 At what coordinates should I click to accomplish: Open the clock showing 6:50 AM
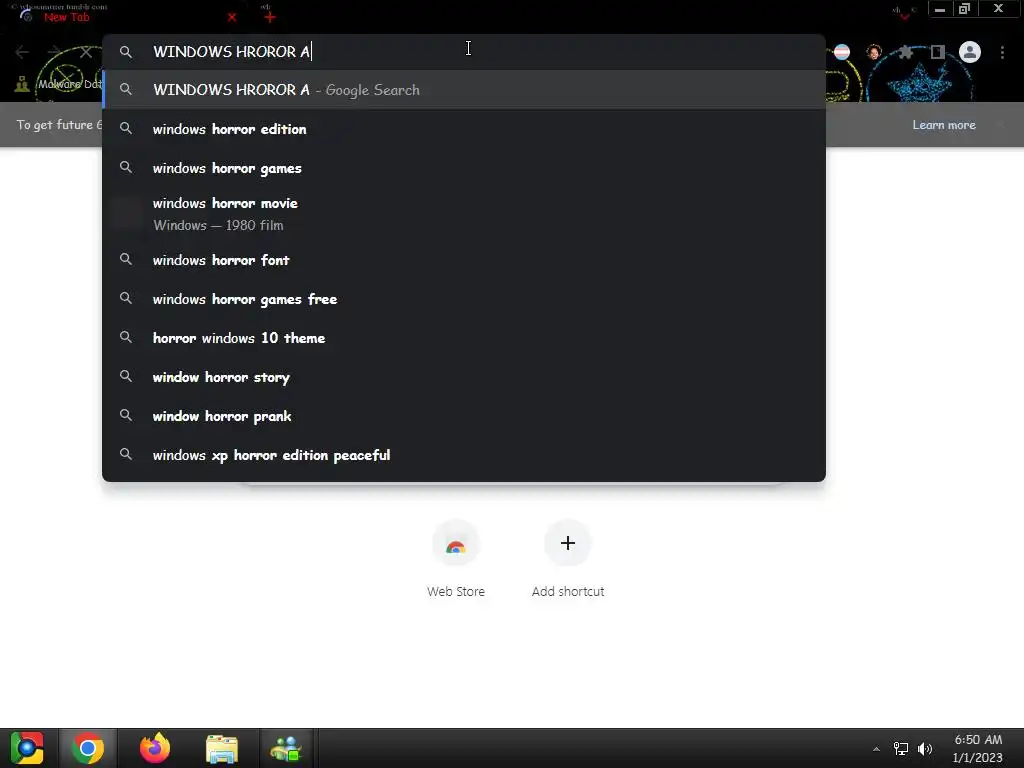tap(978, 748)
